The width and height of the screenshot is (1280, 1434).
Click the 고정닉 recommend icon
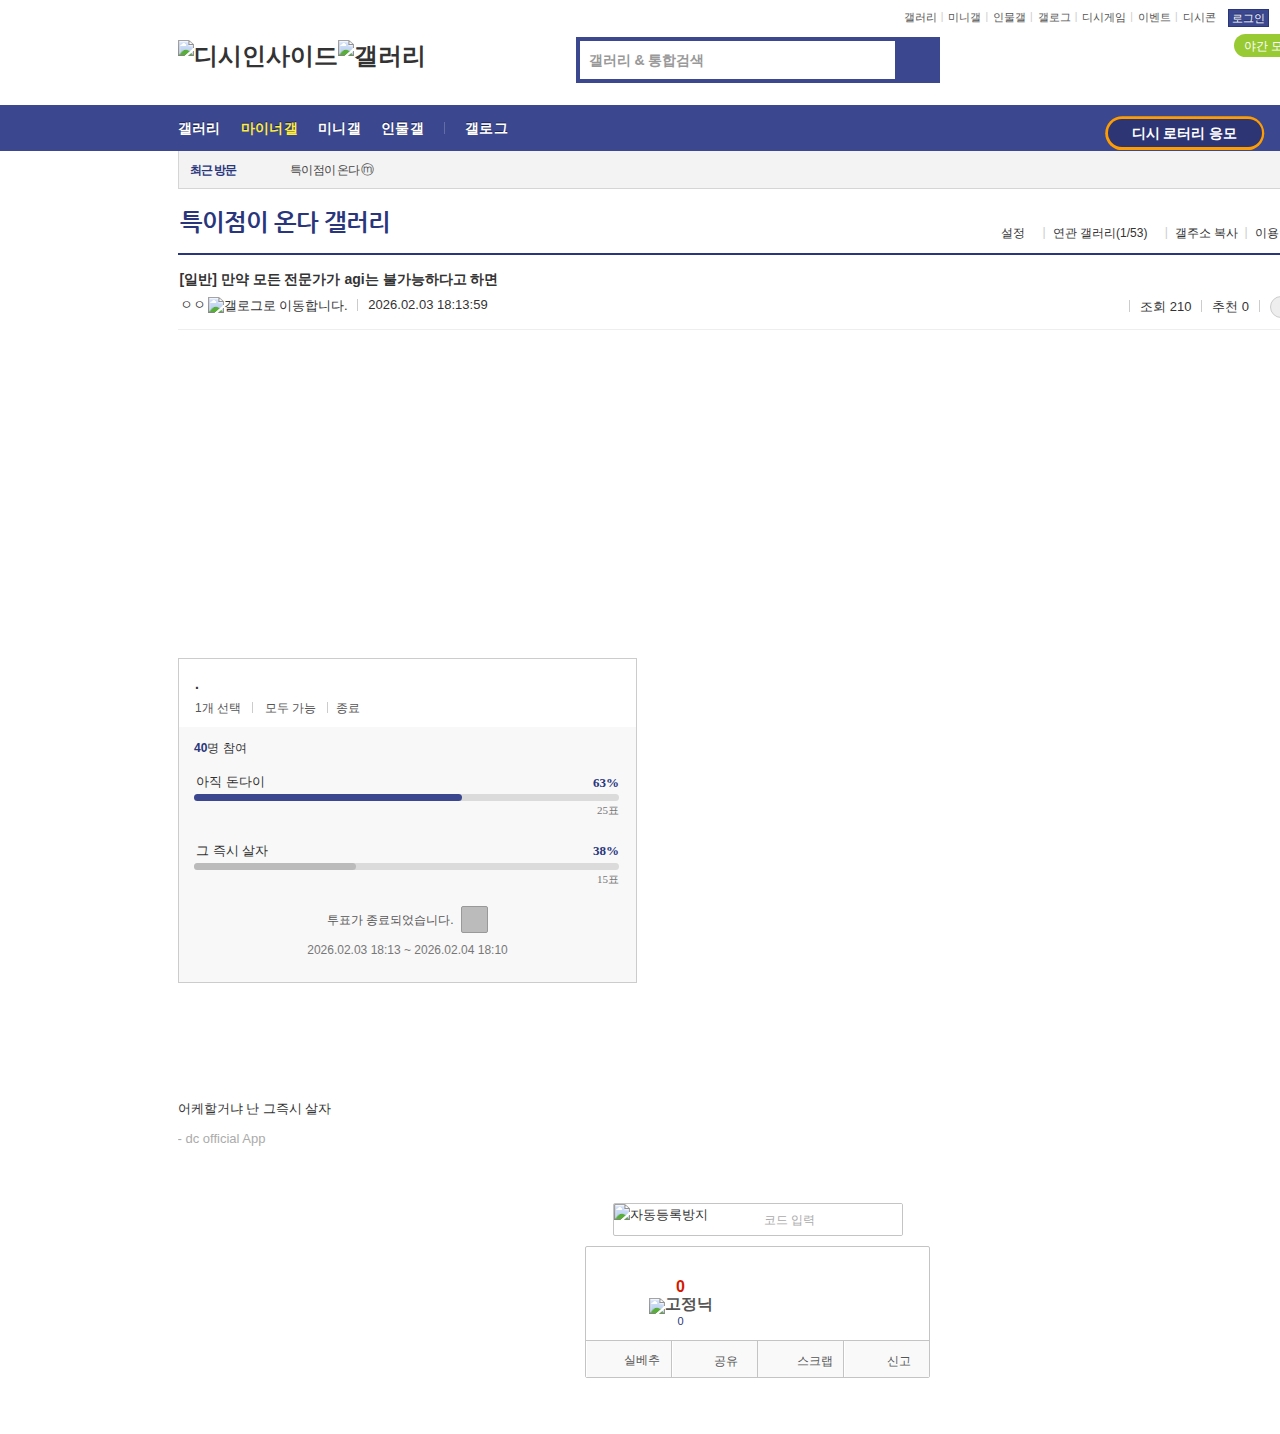[680, 1305]
